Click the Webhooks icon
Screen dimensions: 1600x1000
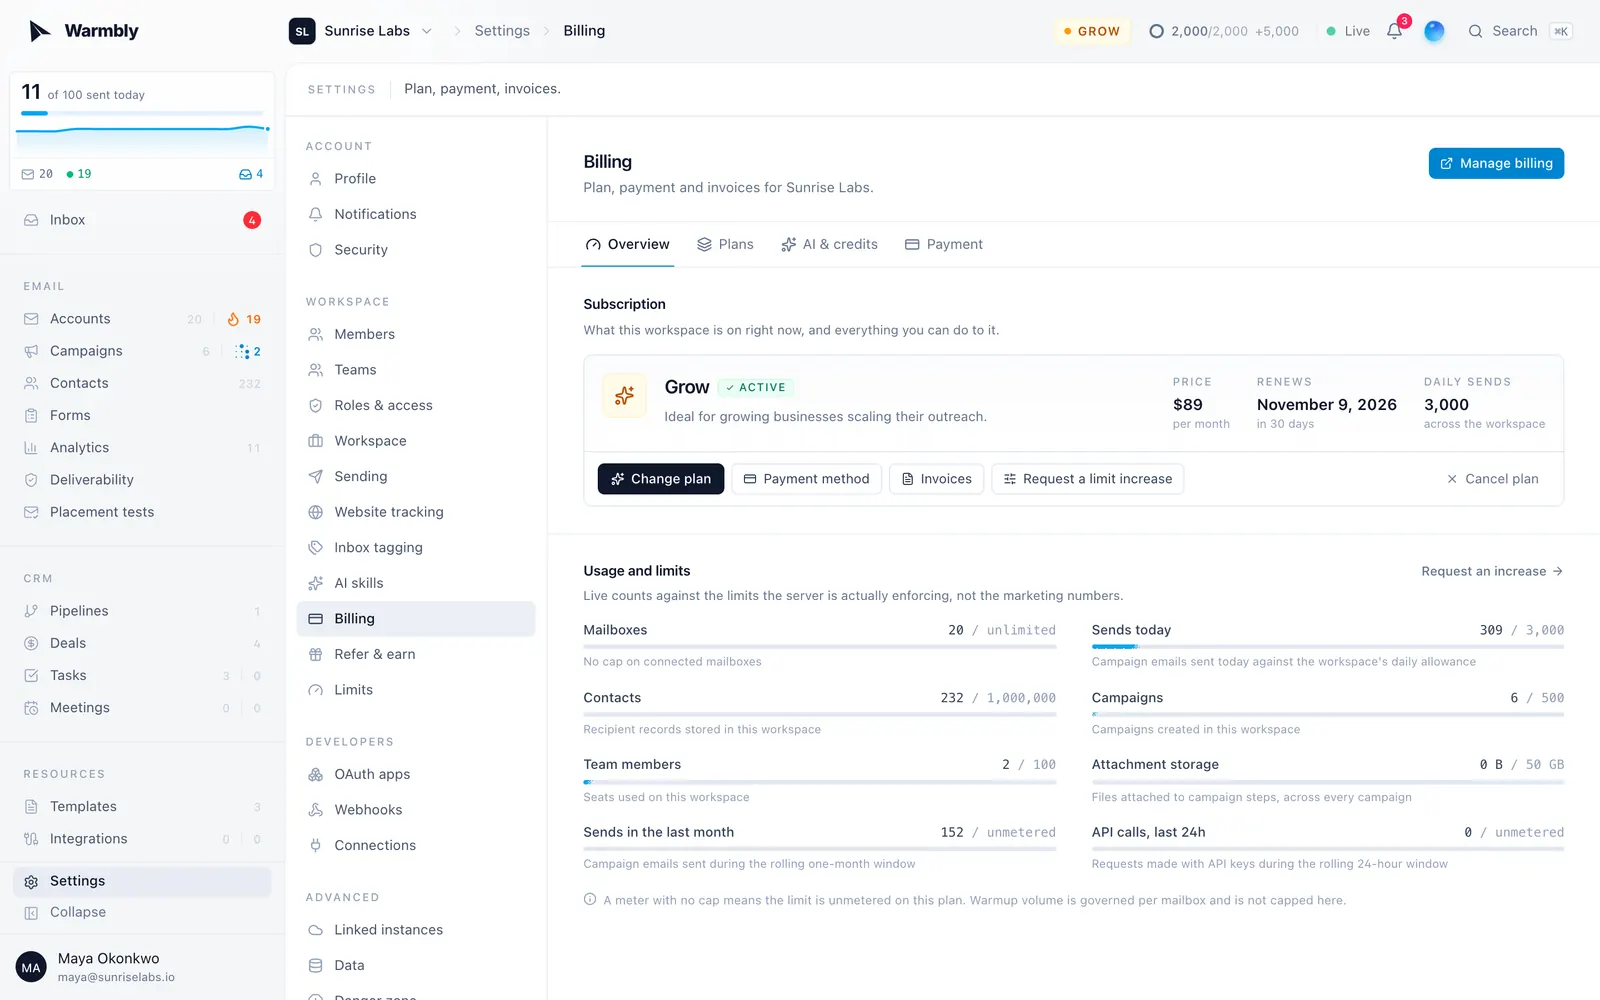point(315,810)
